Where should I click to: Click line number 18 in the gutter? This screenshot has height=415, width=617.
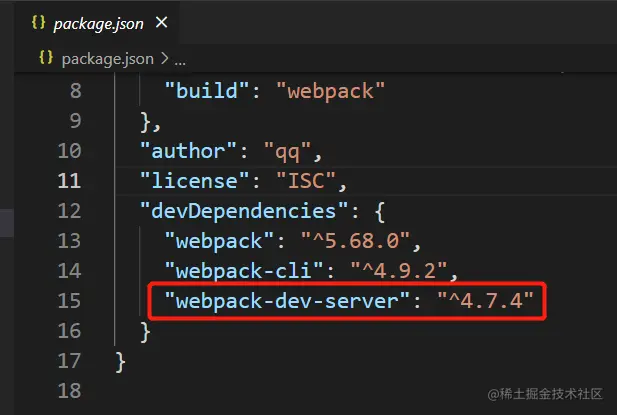click(x=69, y=391)
